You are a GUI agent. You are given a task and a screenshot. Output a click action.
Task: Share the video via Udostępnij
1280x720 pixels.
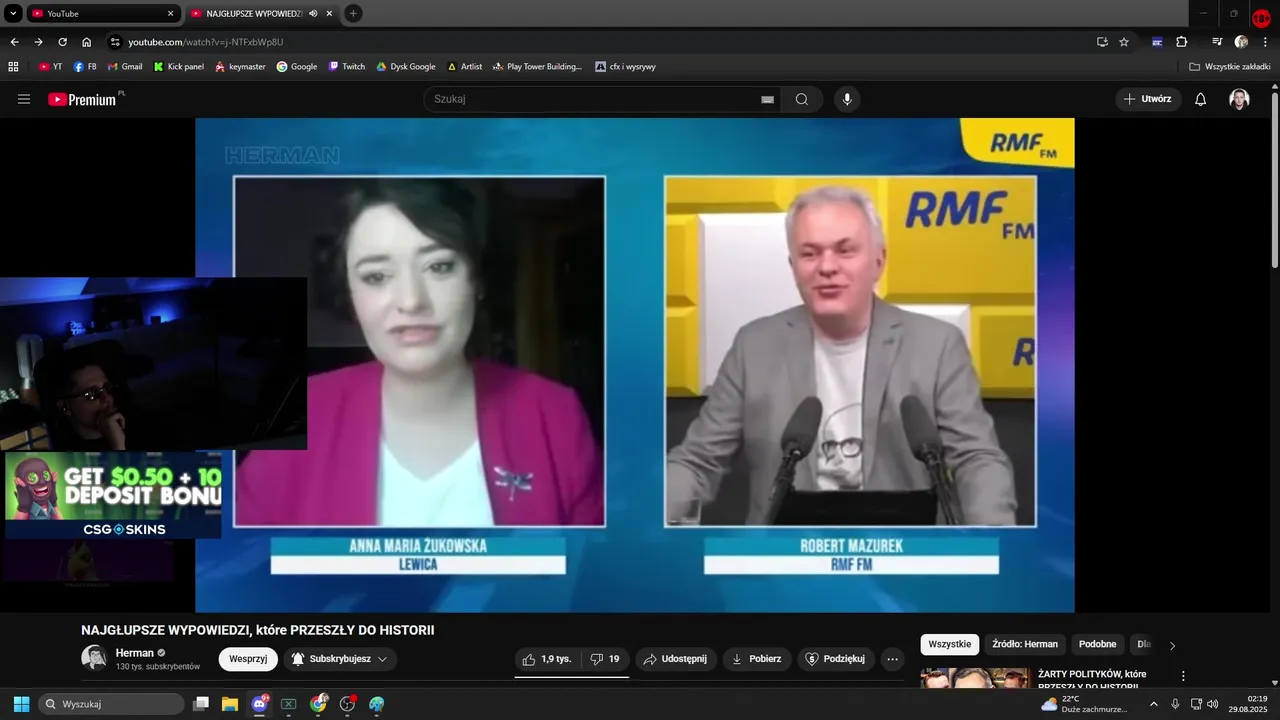(675, 659)
